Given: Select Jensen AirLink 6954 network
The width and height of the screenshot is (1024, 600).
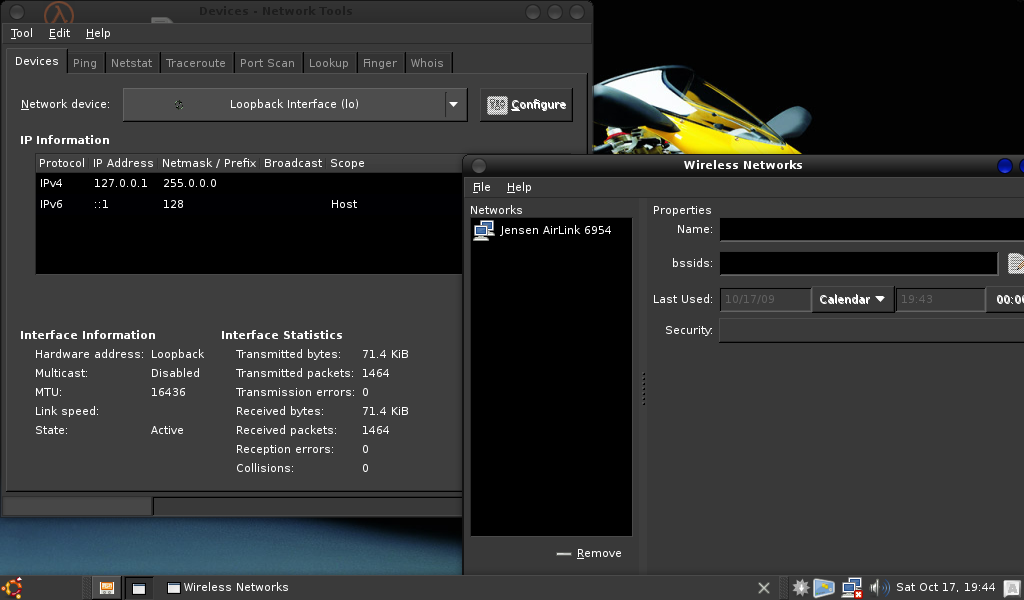Looking at the screenshot, I should click(x=551, y=230).
